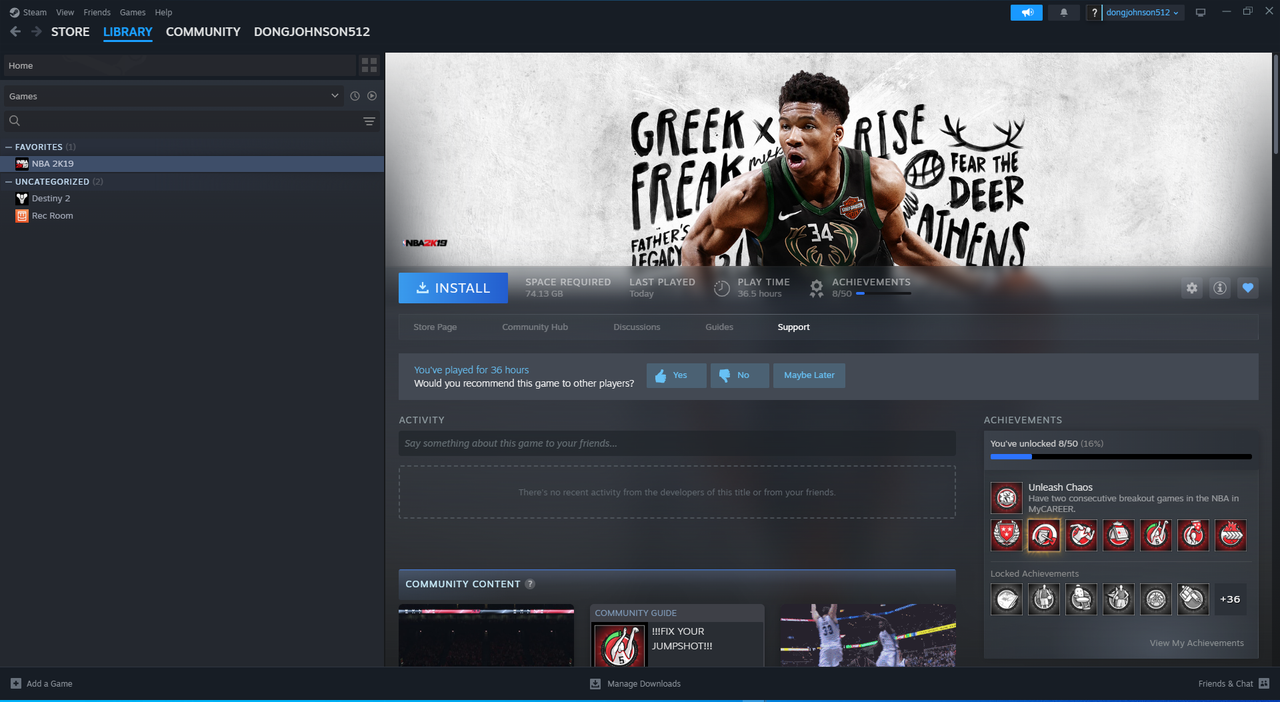Select NBA 2K19 in the library list

point(192,163)
